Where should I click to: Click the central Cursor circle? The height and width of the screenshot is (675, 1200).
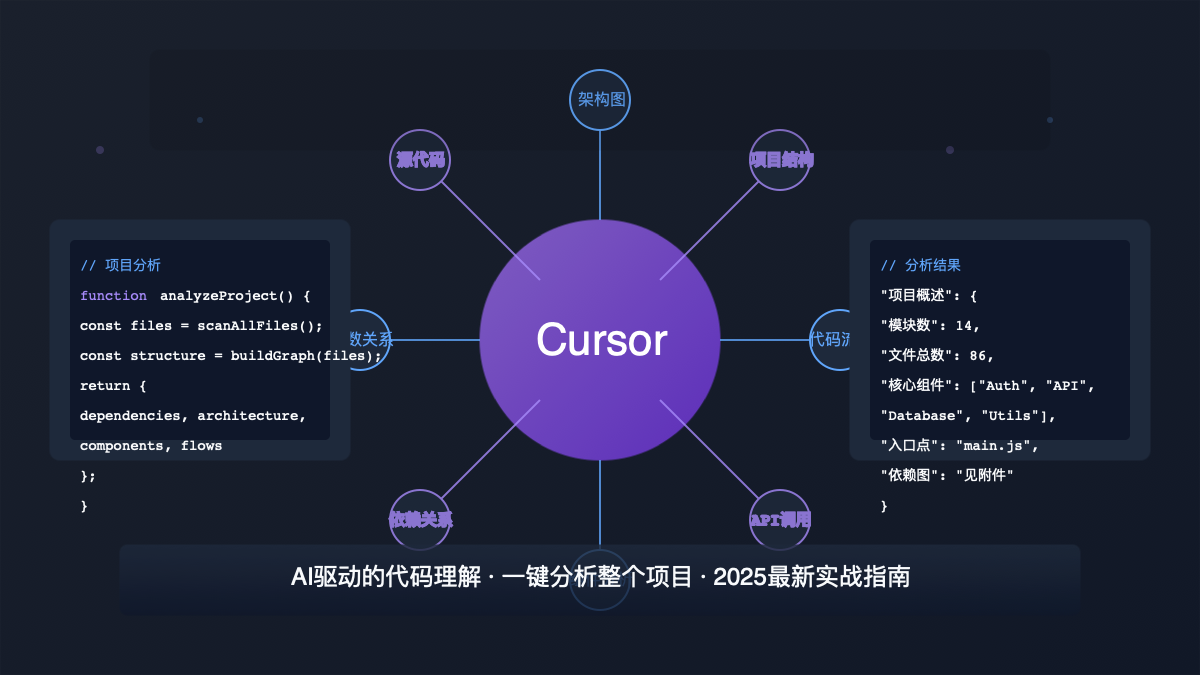click(x=600, y=340)
